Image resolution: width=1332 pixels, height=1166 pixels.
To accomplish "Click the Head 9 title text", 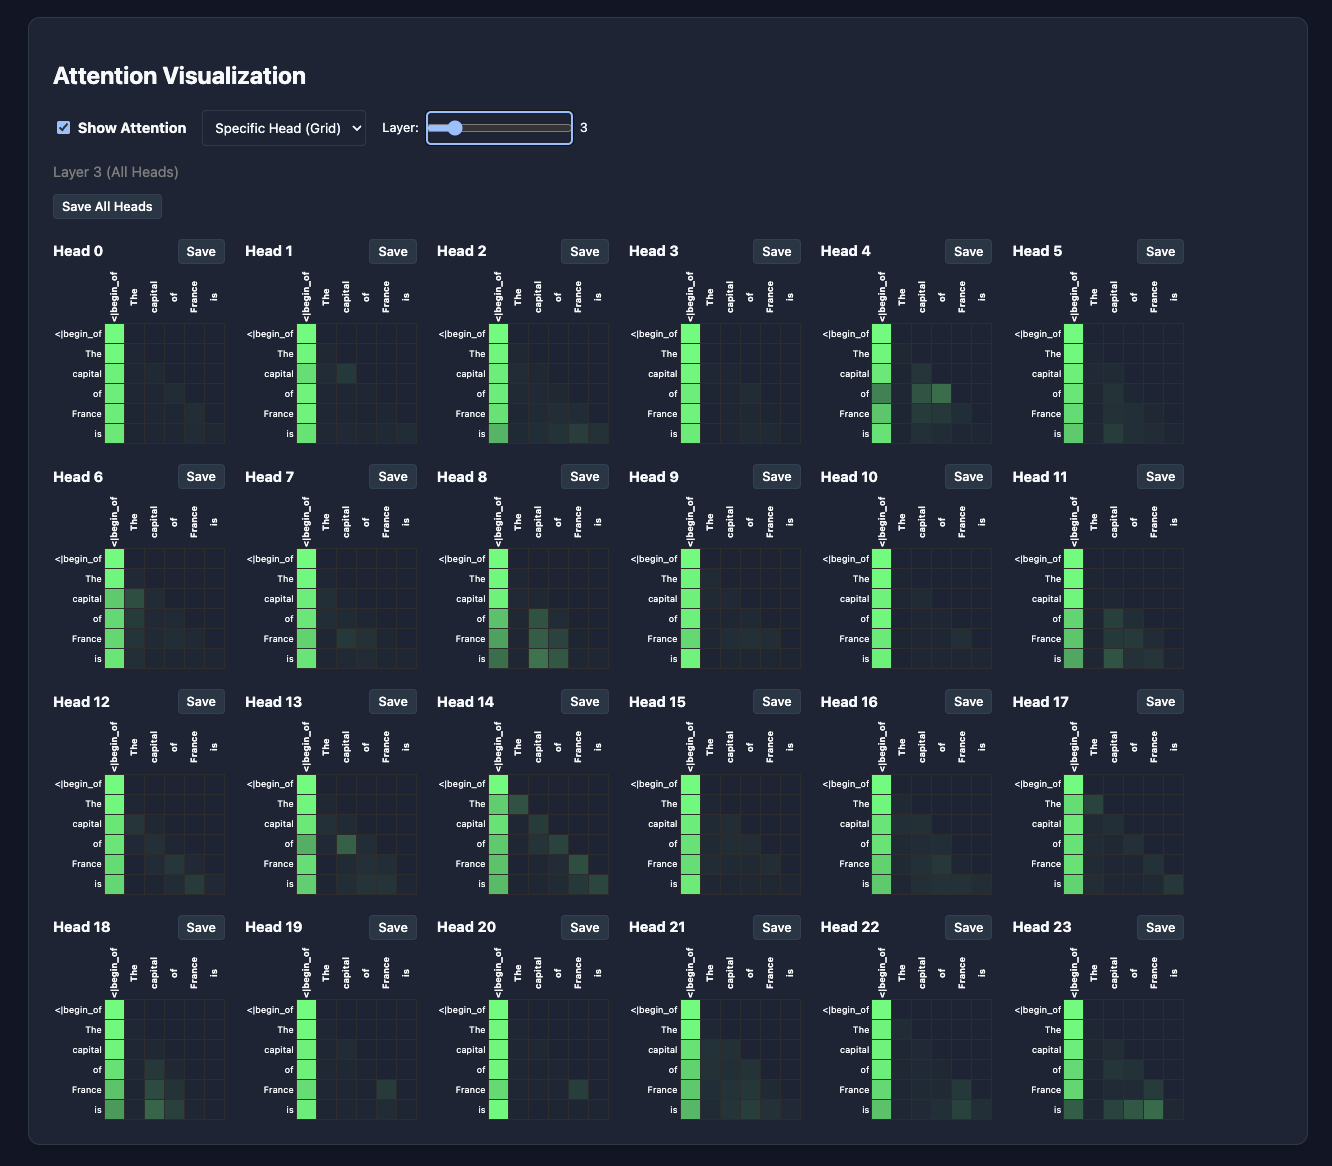I will click(654, 477).
